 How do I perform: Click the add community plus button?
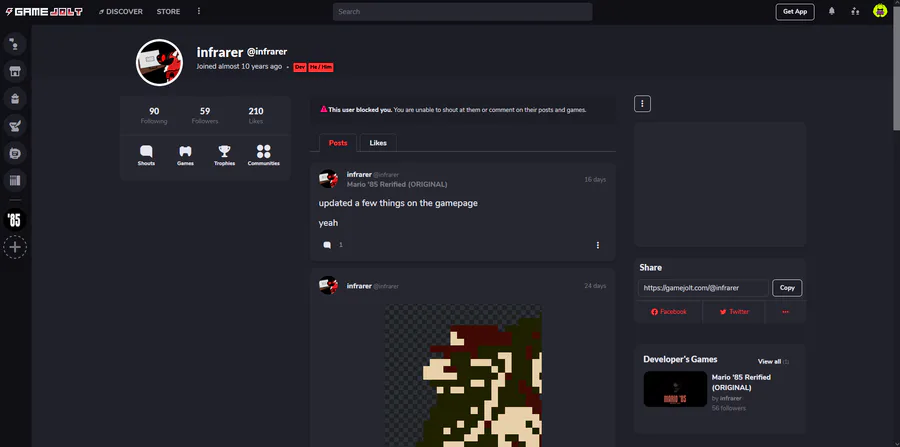15,247
